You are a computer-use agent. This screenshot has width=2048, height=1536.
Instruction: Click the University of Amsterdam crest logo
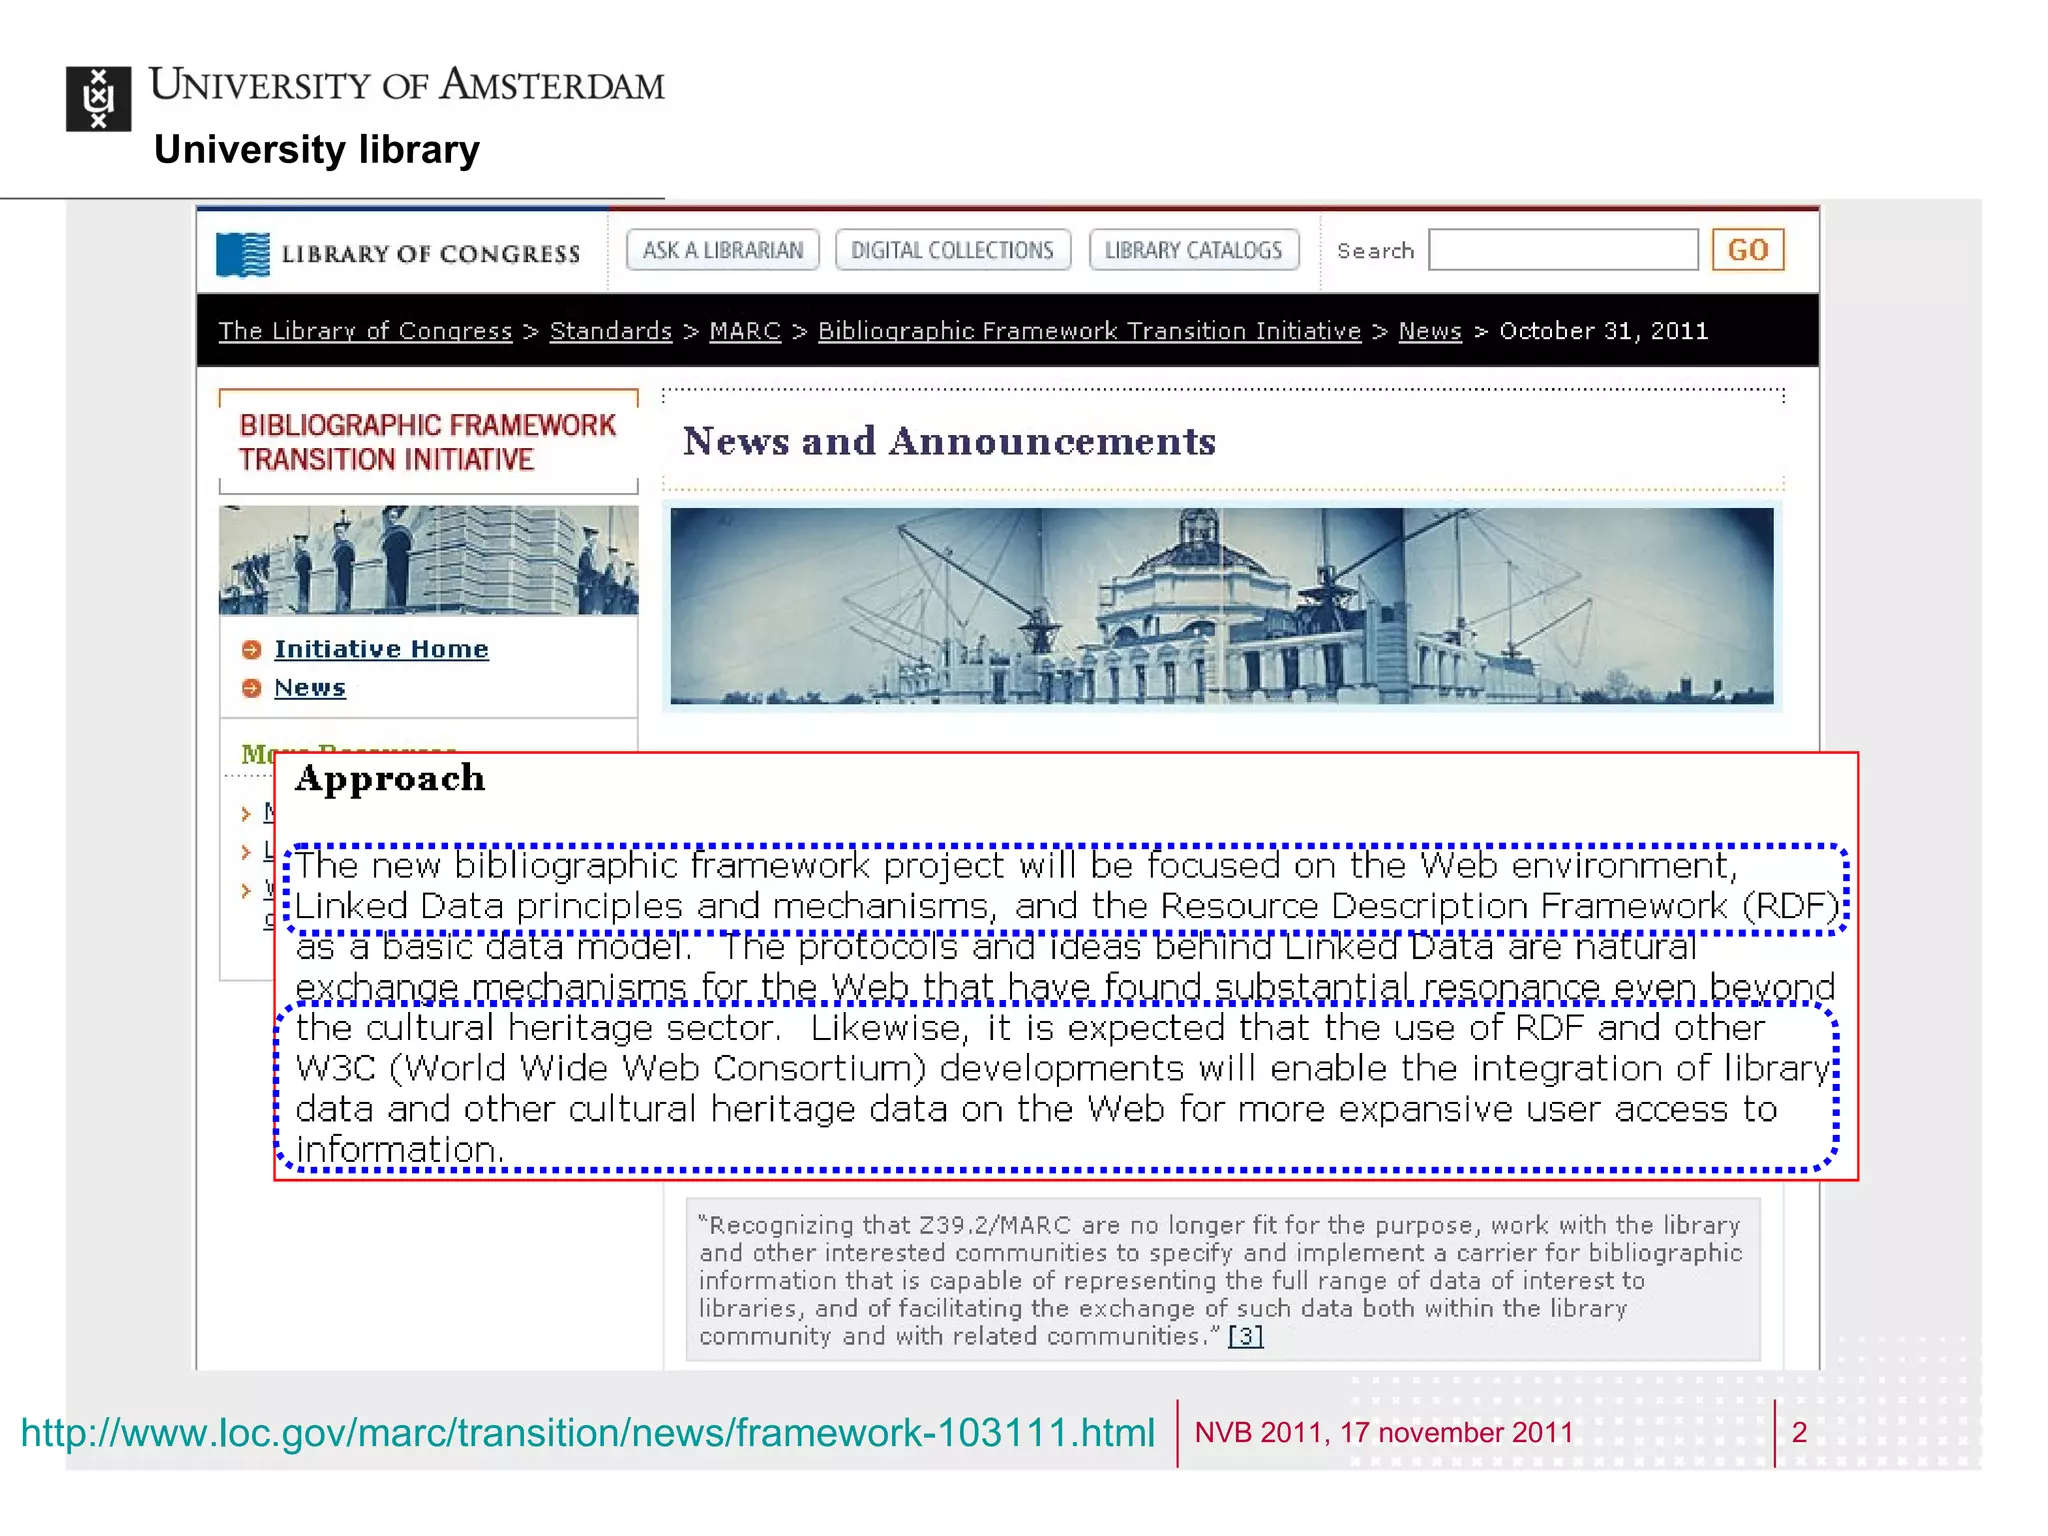tap(98, 99)
